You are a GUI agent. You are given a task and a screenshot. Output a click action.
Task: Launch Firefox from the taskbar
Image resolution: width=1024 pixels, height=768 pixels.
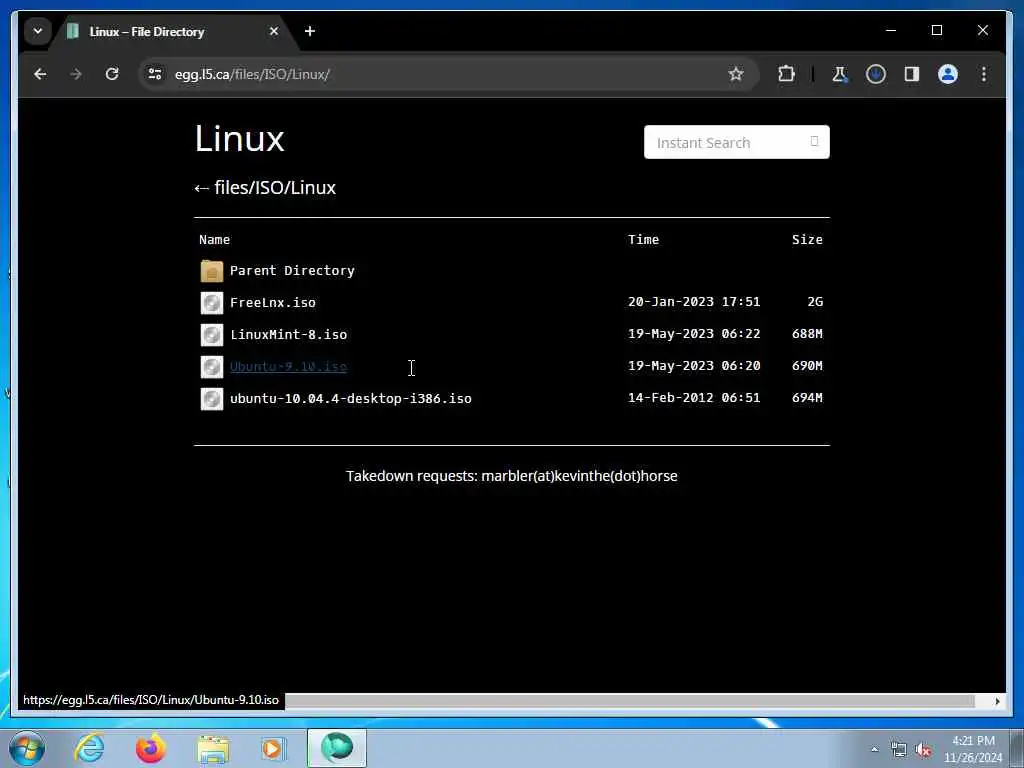click(150, 748)
